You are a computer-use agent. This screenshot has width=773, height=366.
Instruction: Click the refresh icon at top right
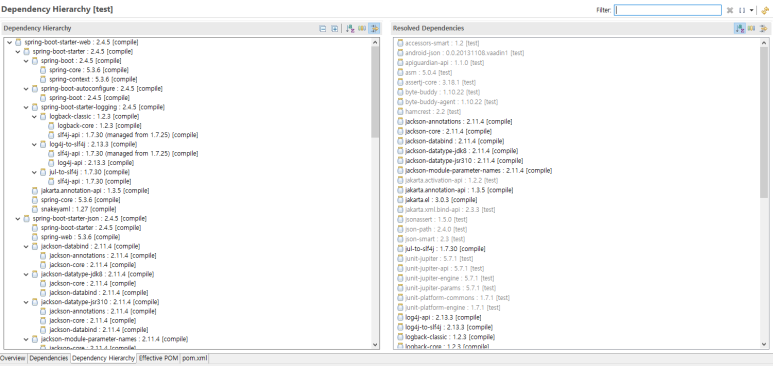coord(765,10)
